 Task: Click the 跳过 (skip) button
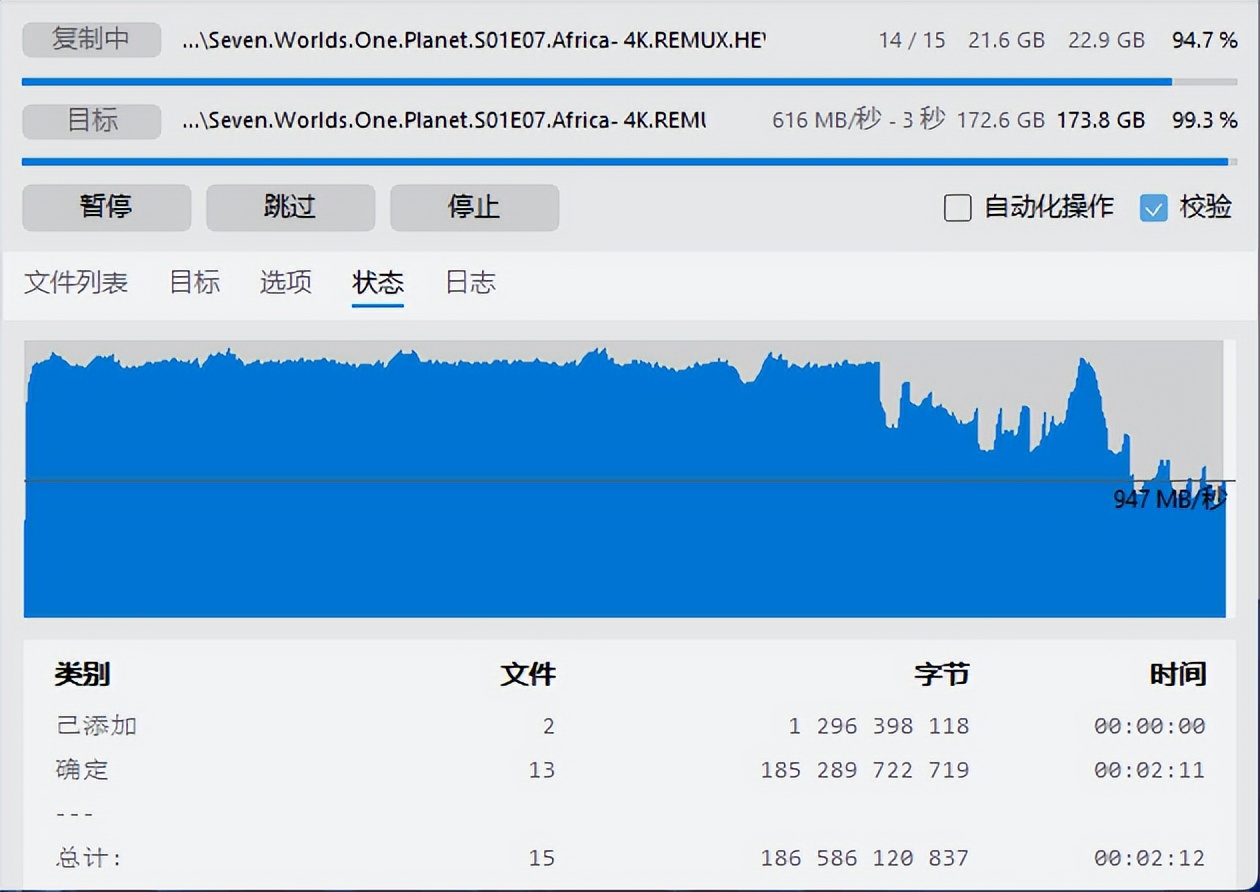(x=290, y=207)
